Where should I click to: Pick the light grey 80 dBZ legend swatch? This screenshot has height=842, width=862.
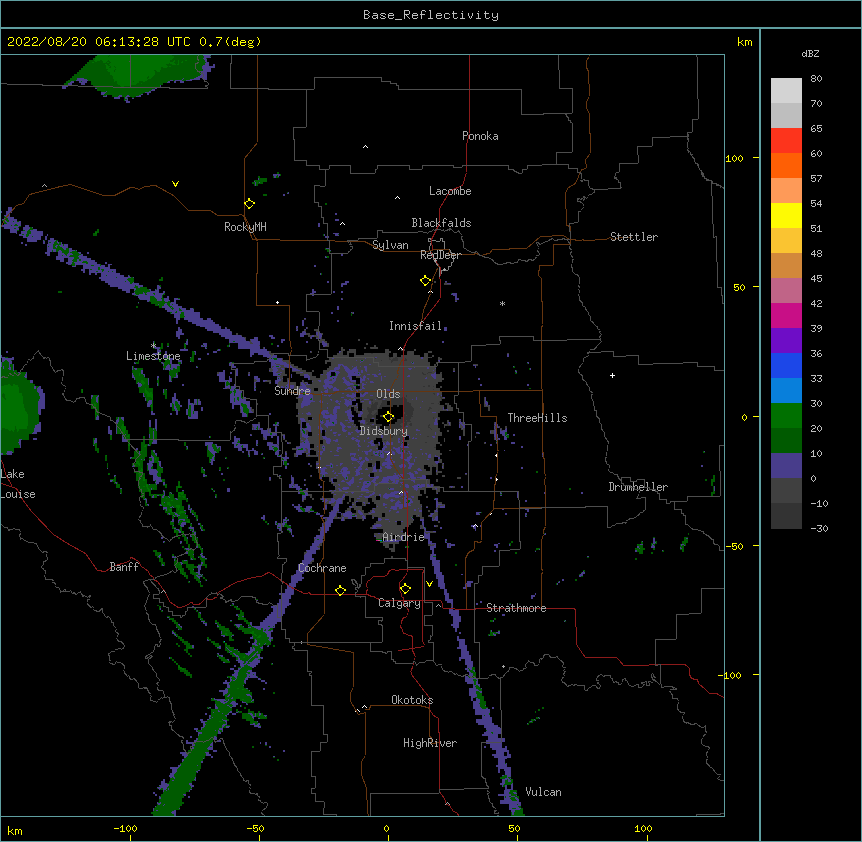pos(786,91)
